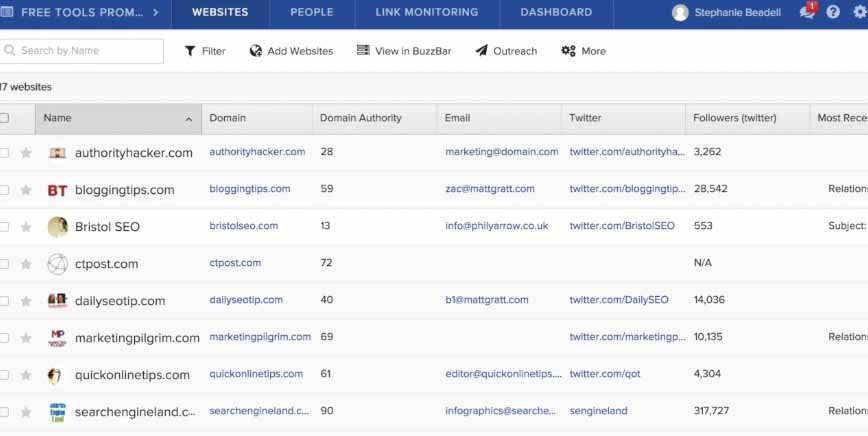Star the authorityhacker.com row

click(x=26, y=153)
